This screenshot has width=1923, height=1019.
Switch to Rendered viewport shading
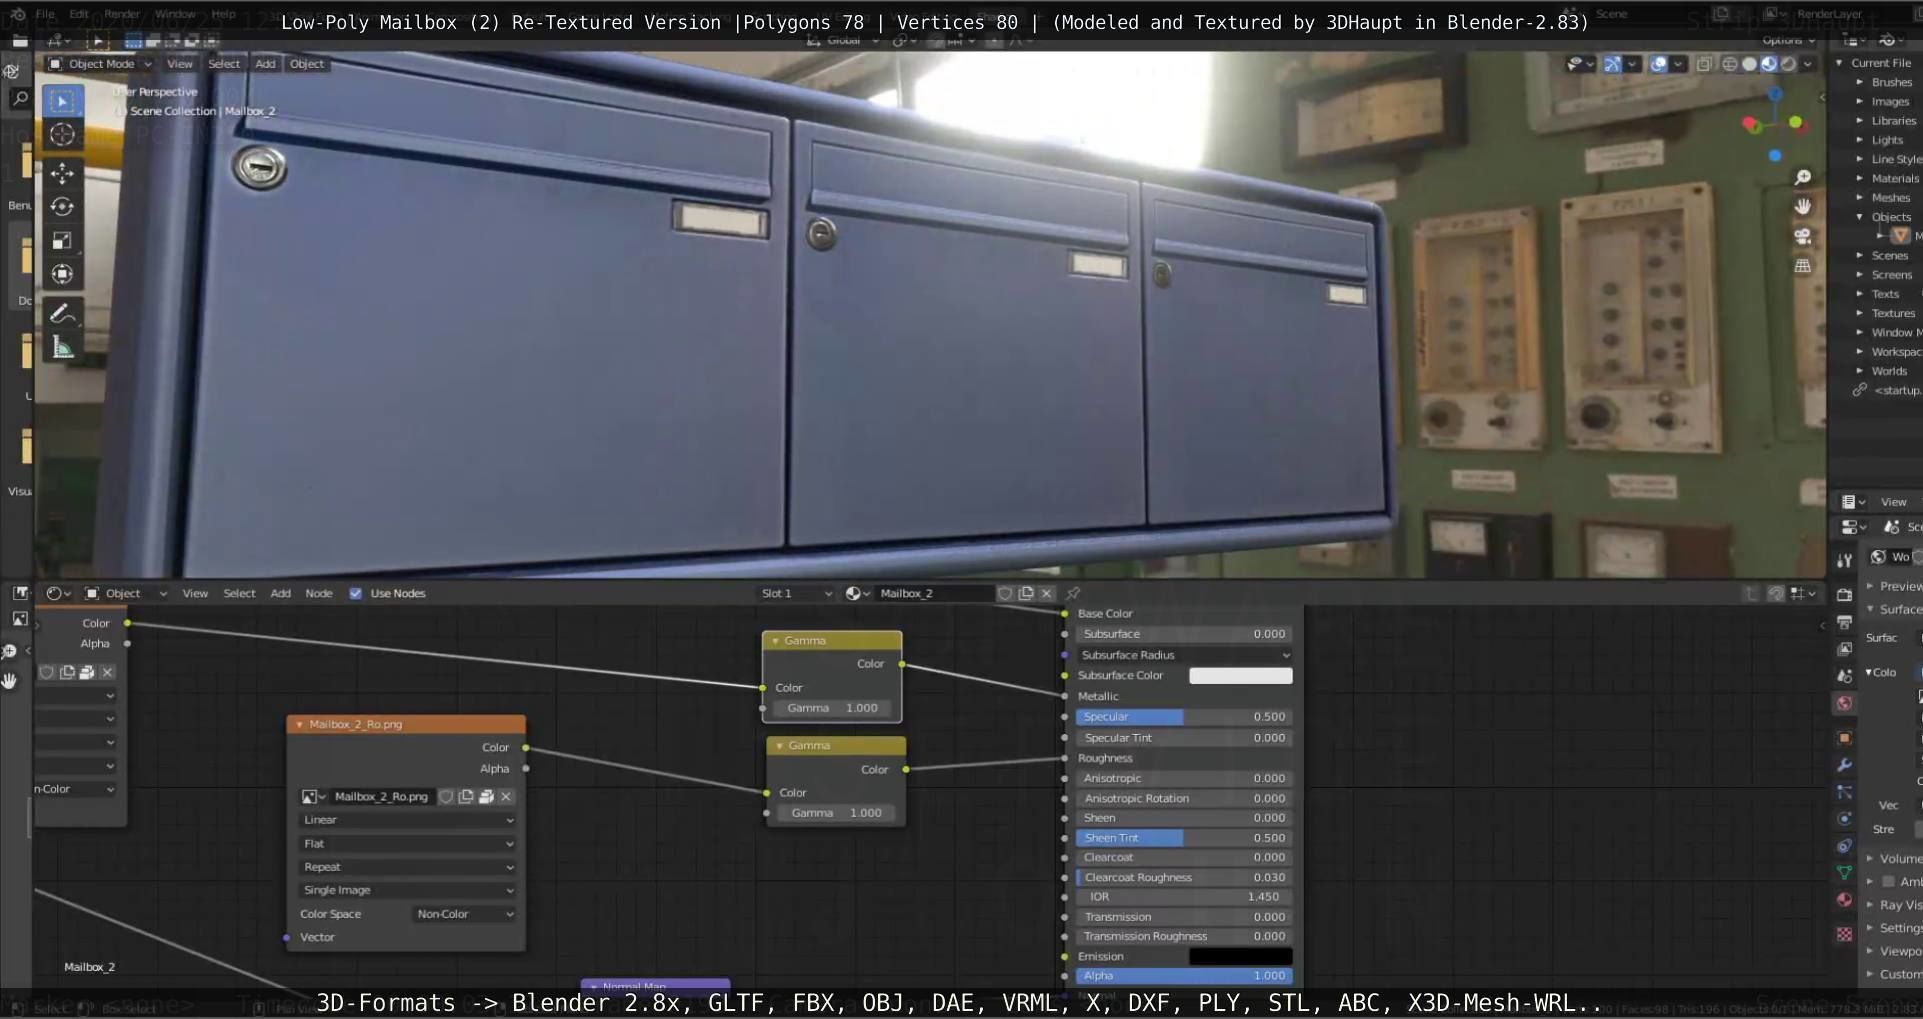pyautogui.click(x=1789, y=64)
